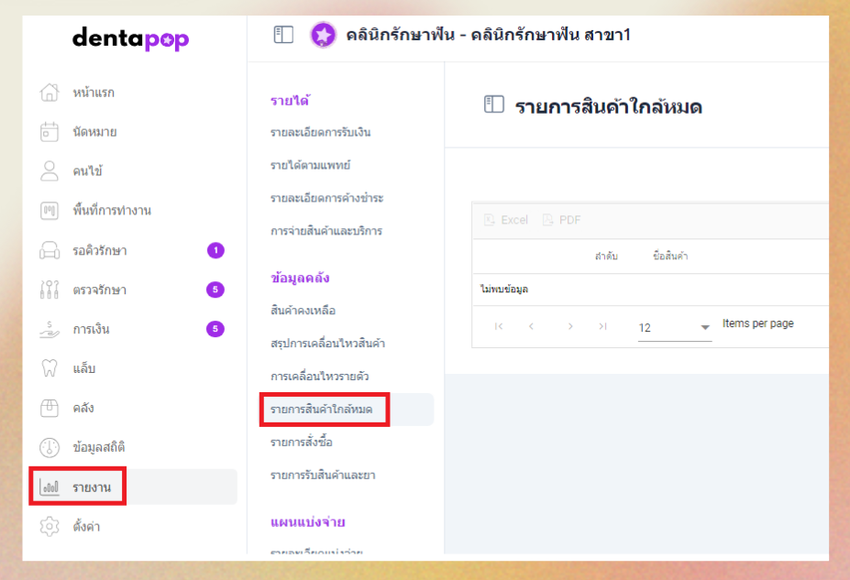Click the sofa icon beside รอคิวรักษา

click(49, 250)
